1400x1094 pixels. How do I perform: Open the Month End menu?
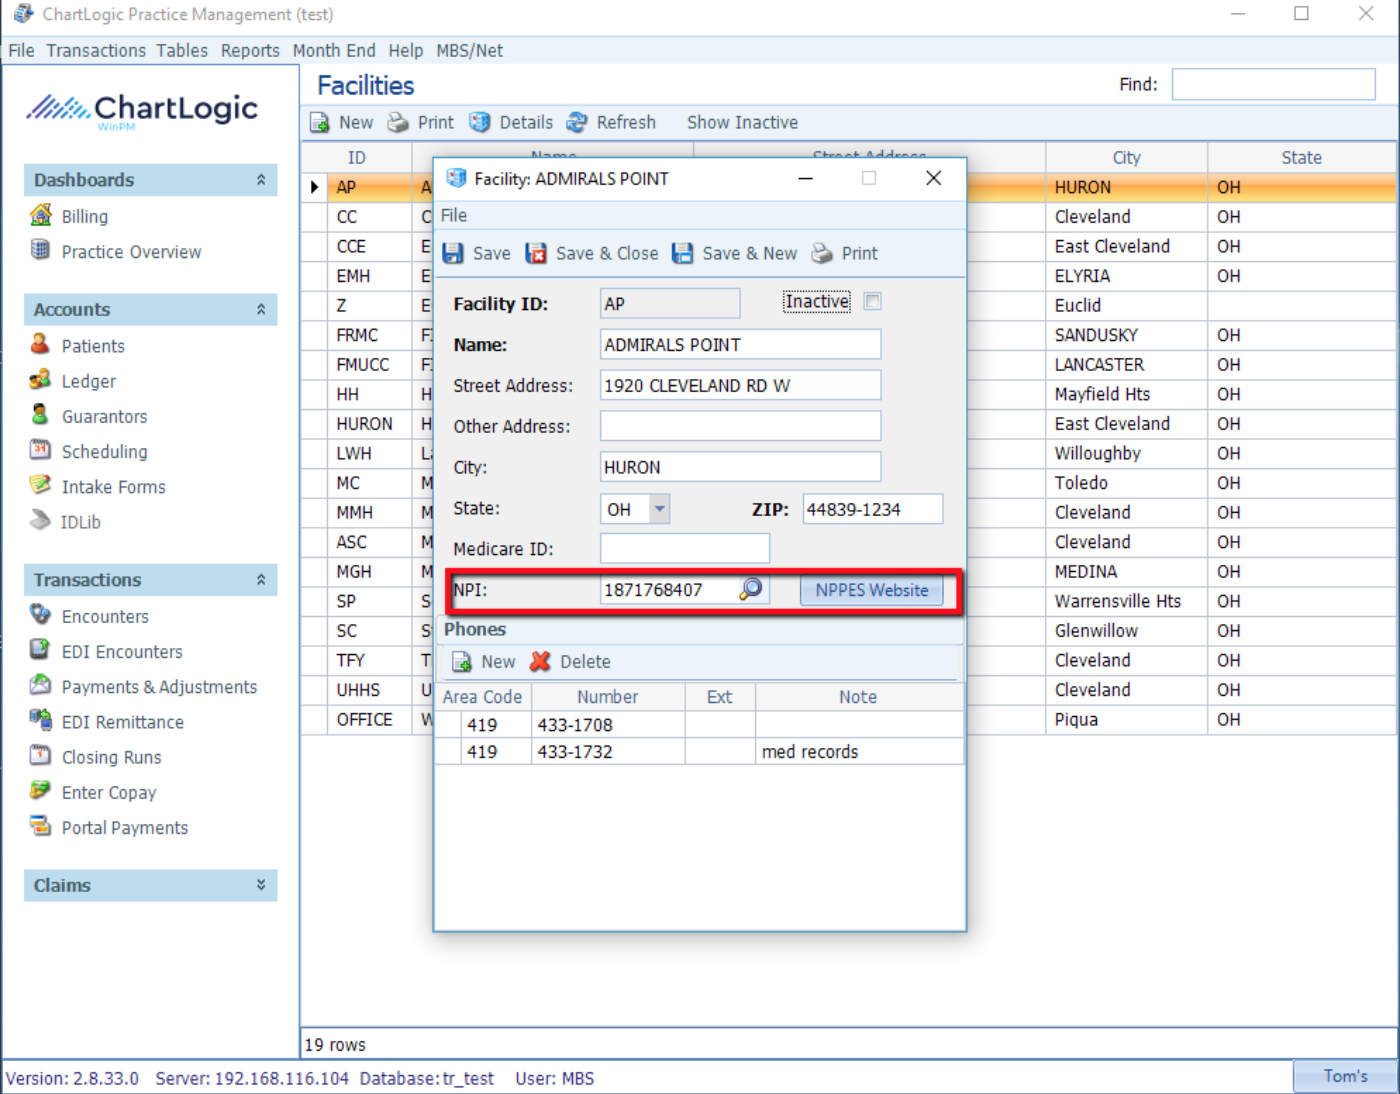point(334,51)
